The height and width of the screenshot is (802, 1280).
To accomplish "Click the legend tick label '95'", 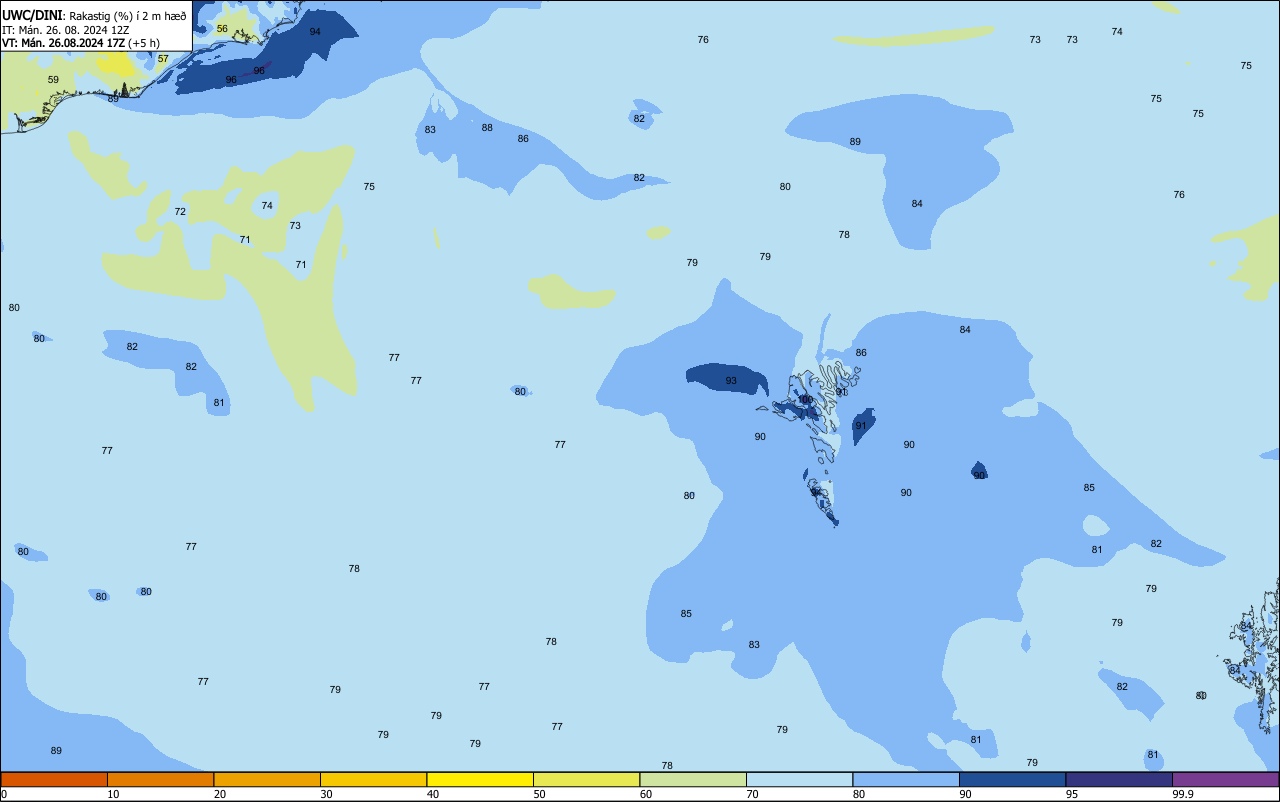I will pos(1073,794).
